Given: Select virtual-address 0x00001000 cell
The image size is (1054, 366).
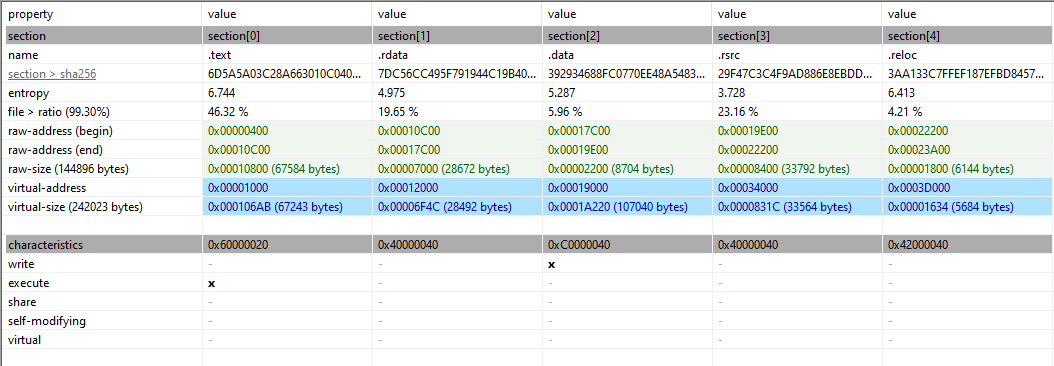Looking at the screenshot, I should [287, 188].
